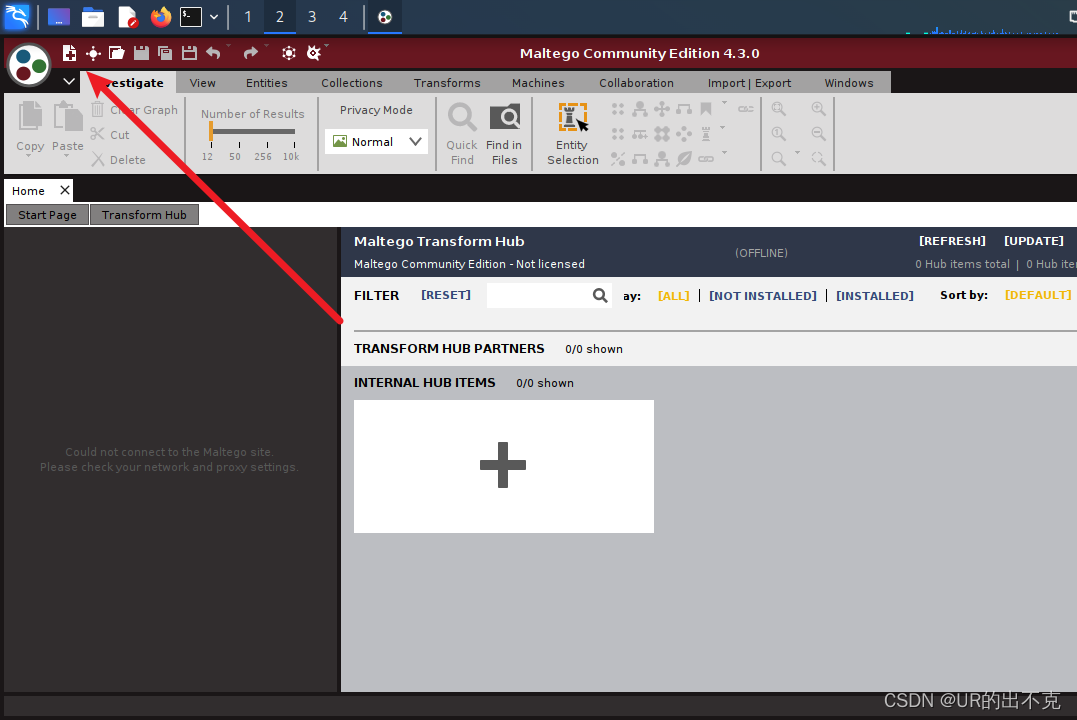This screenshot has width=1077, height=720.
Task: Click the zoom selection dashed magnifier icon
Action: pyautogui.click(x=818, y=159)
